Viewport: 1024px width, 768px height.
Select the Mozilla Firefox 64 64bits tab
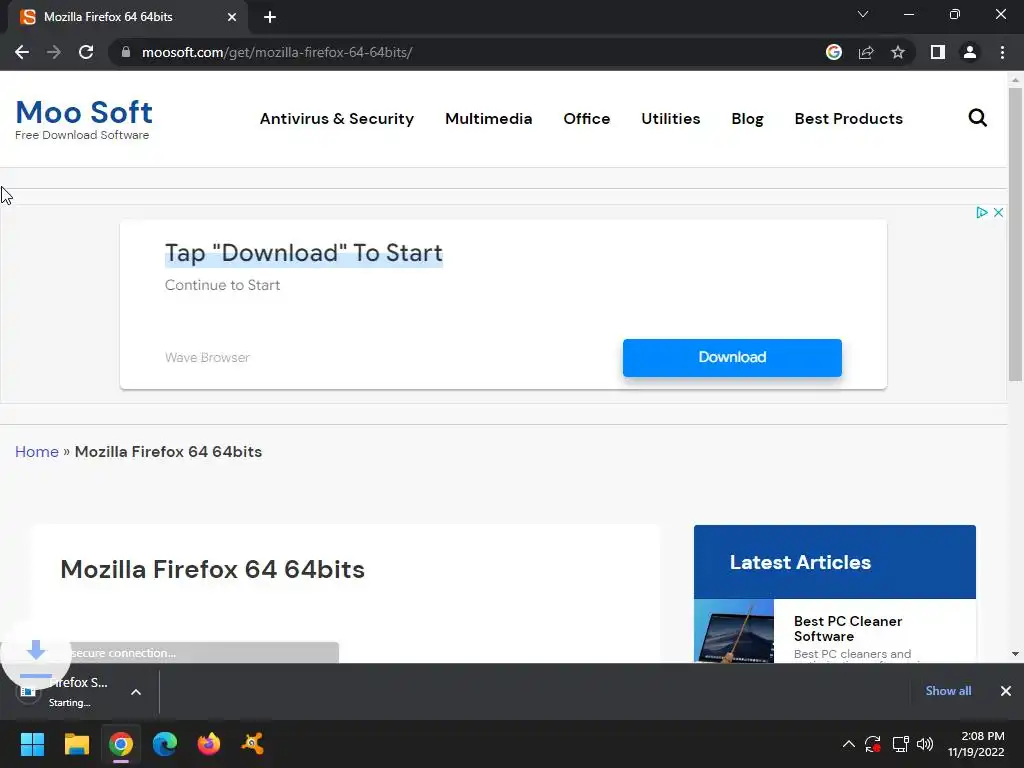click(127, 17)
